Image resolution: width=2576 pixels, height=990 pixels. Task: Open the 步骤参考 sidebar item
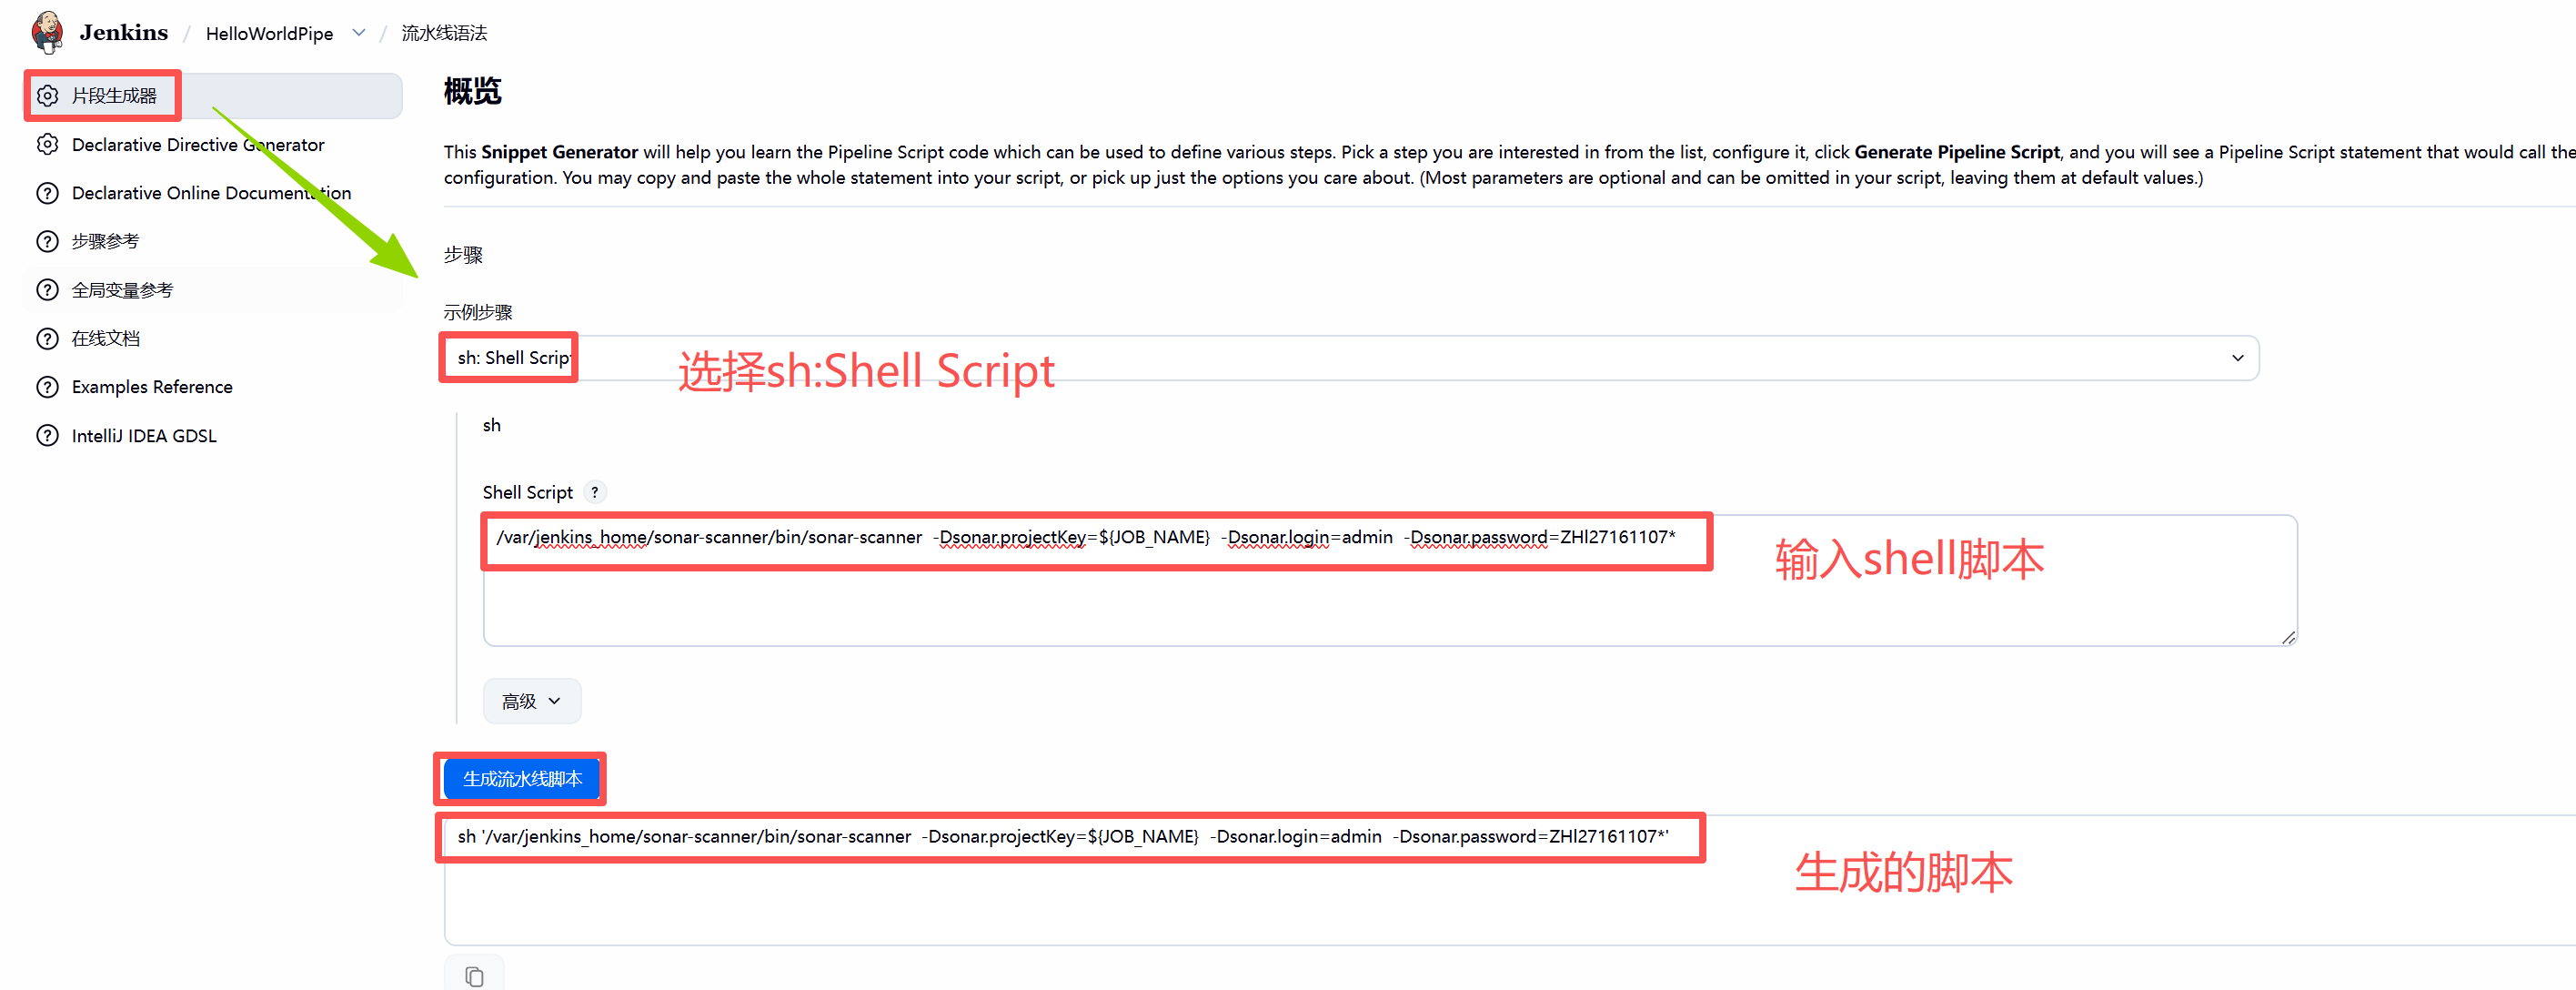click(105, 241)
